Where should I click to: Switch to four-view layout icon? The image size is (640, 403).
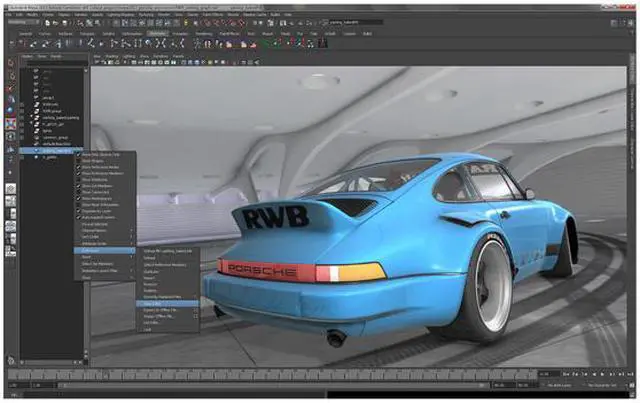tap(11, 201)
